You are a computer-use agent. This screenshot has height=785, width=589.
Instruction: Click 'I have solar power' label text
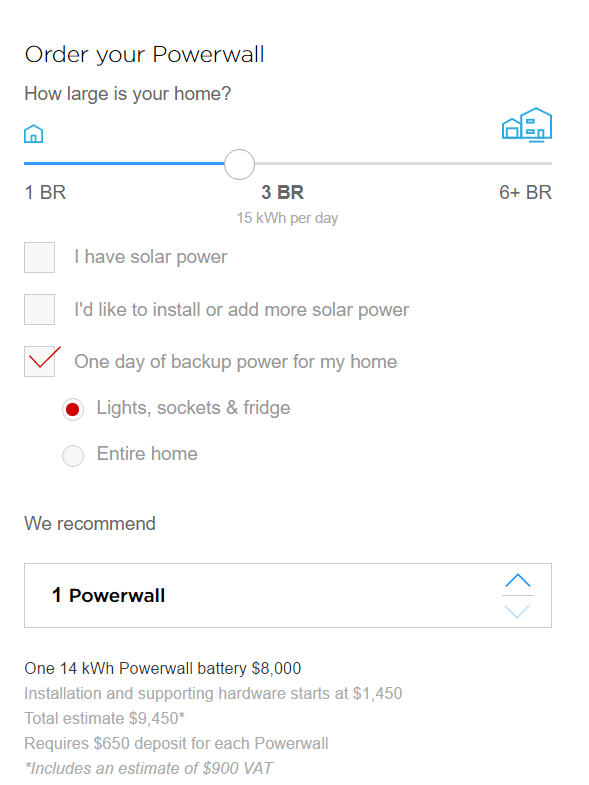pyautogui.click(x=151, y=257)
